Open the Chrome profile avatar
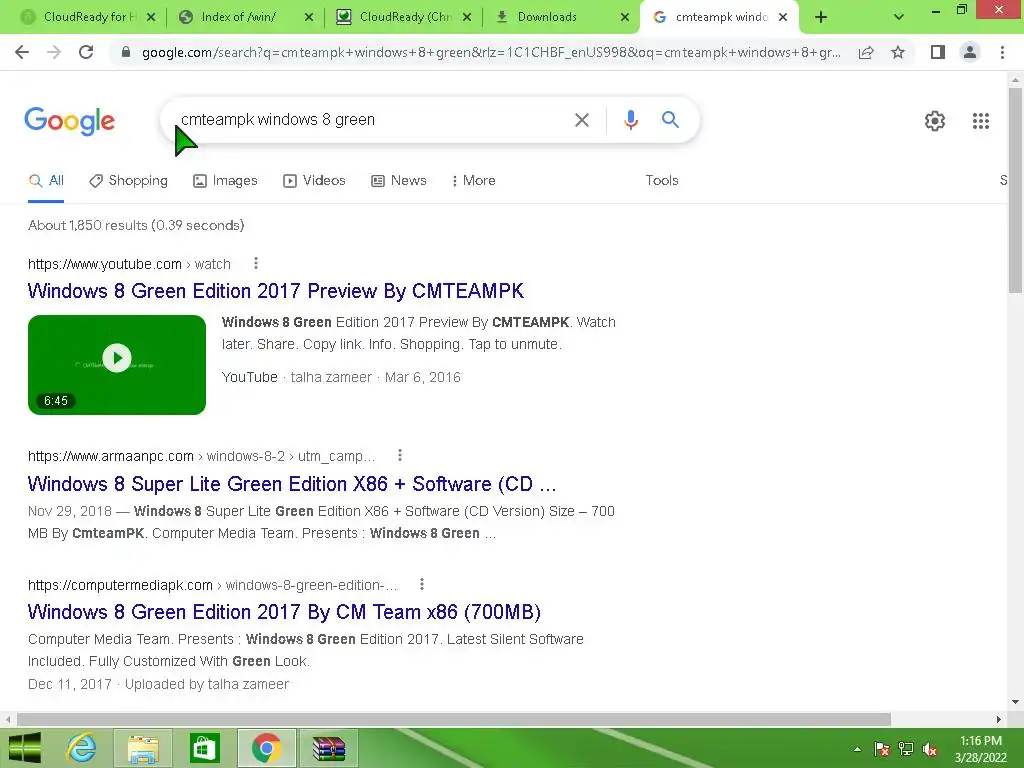1024x768 pixels. (x=970, y=52)
